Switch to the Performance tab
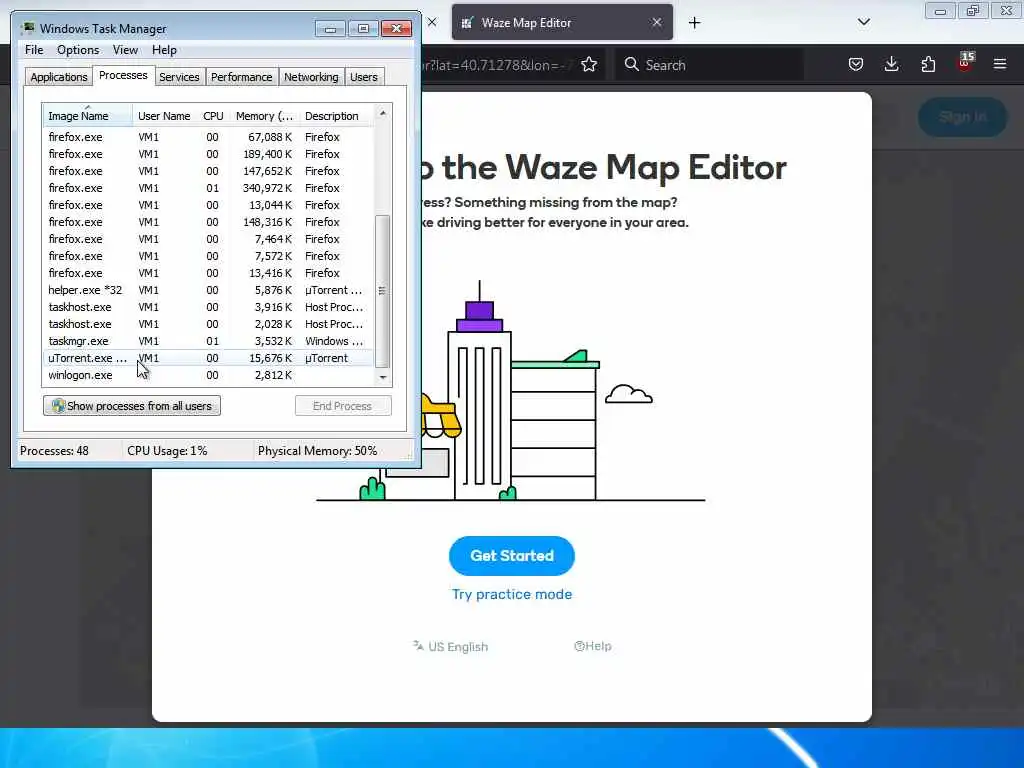The width and height of the screenshot is (1024, 768). pyautogui.click(x=241, y=77)
